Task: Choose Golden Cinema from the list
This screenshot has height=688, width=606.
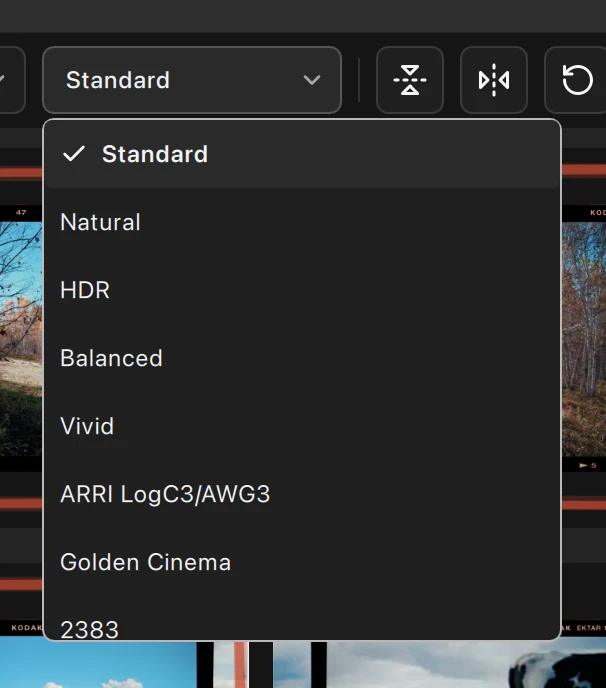Action: [302, 562]
